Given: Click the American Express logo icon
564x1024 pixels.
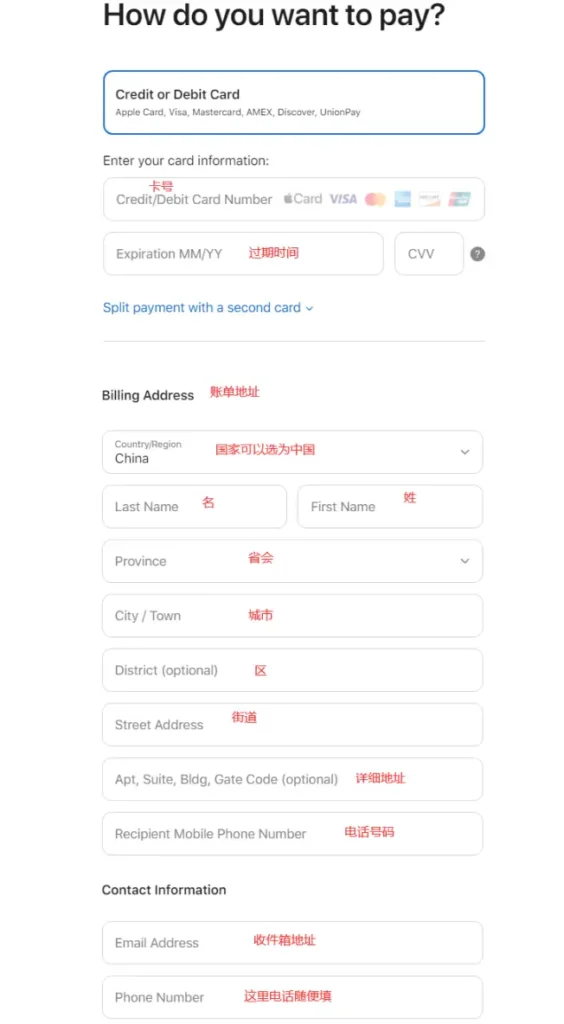Looking at the screenshot, I should pos(403,199).
